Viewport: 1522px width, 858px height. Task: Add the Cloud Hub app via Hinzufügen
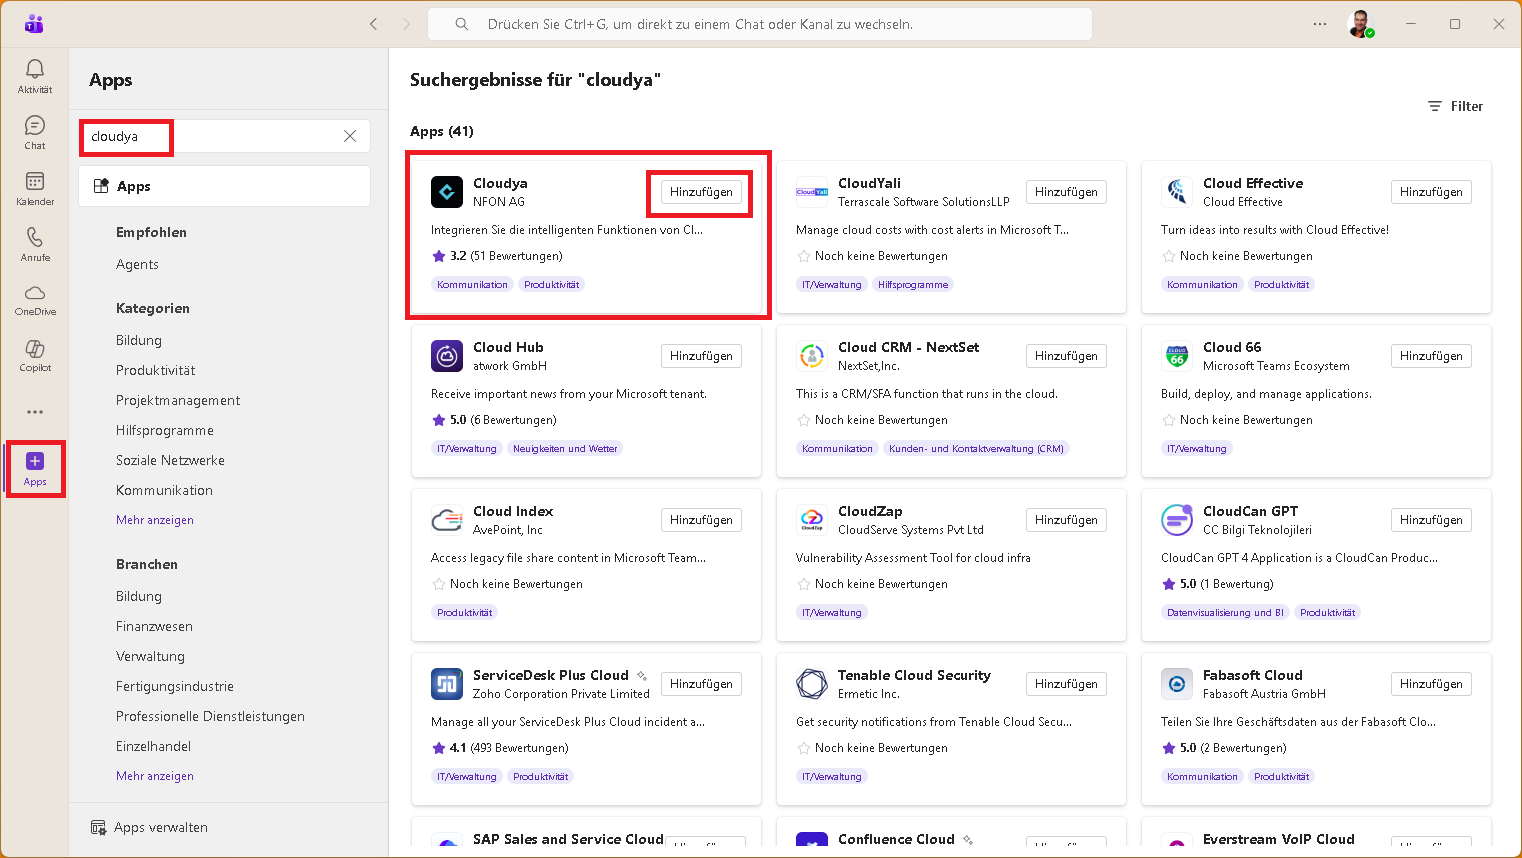point(701,356)
